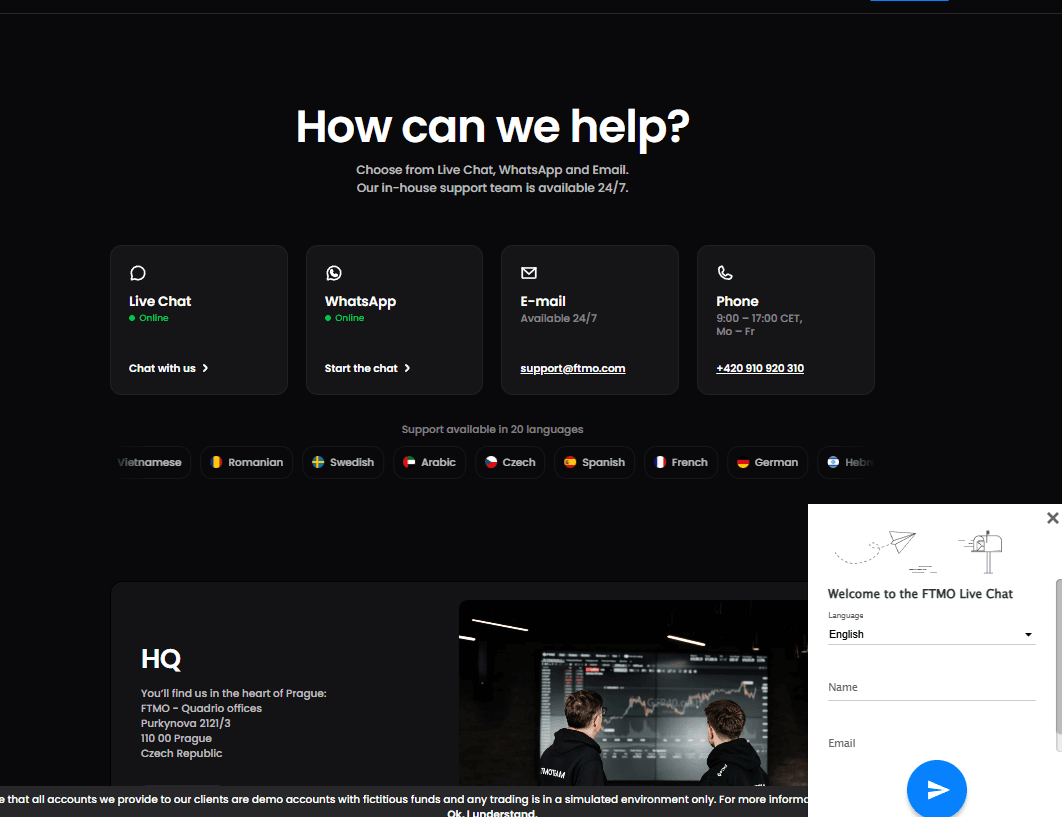Call the +420 910 920 310 link
Viewport: 1062px width, 817px height.
(760, 368)
